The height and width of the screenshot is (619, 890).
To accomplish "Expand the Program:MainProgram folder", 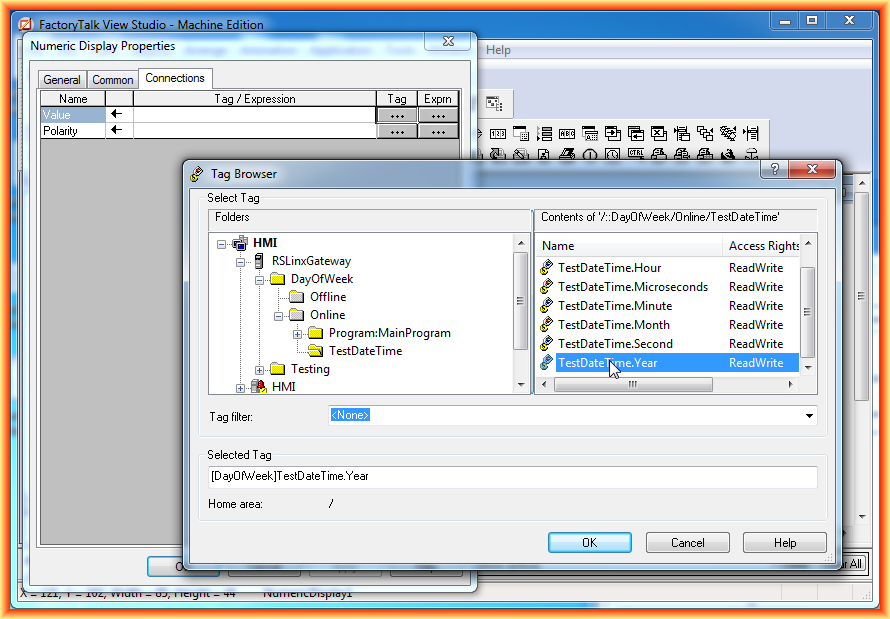I will tap(297, 333).
